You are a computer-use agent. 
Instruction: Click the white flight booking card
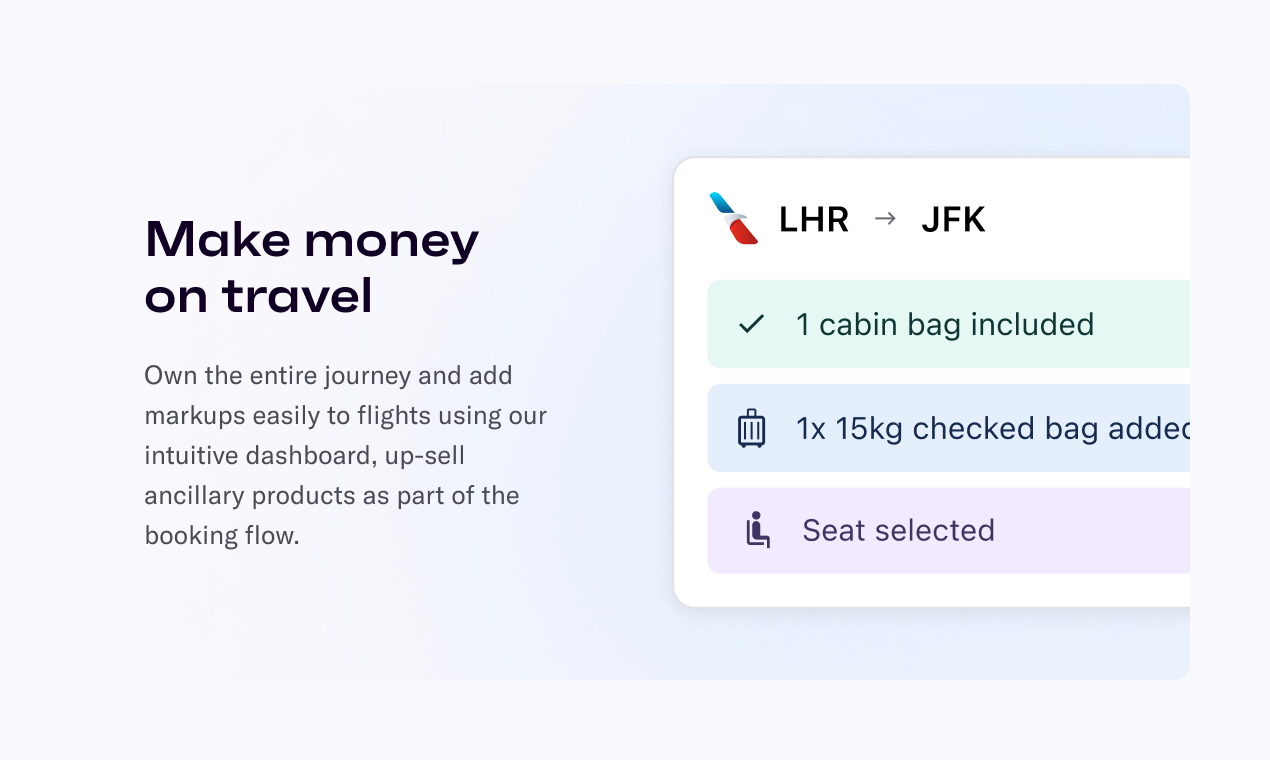point(932,382)
